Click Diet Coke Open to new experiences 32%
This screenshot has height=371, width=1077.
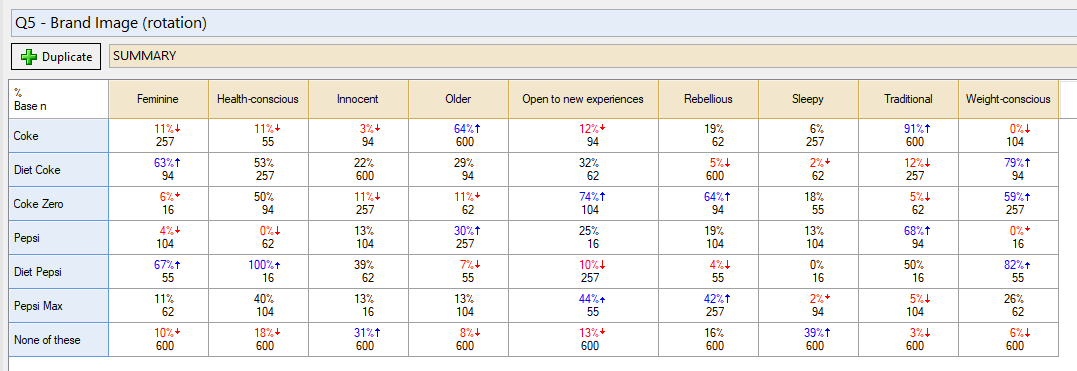[583, 170]
